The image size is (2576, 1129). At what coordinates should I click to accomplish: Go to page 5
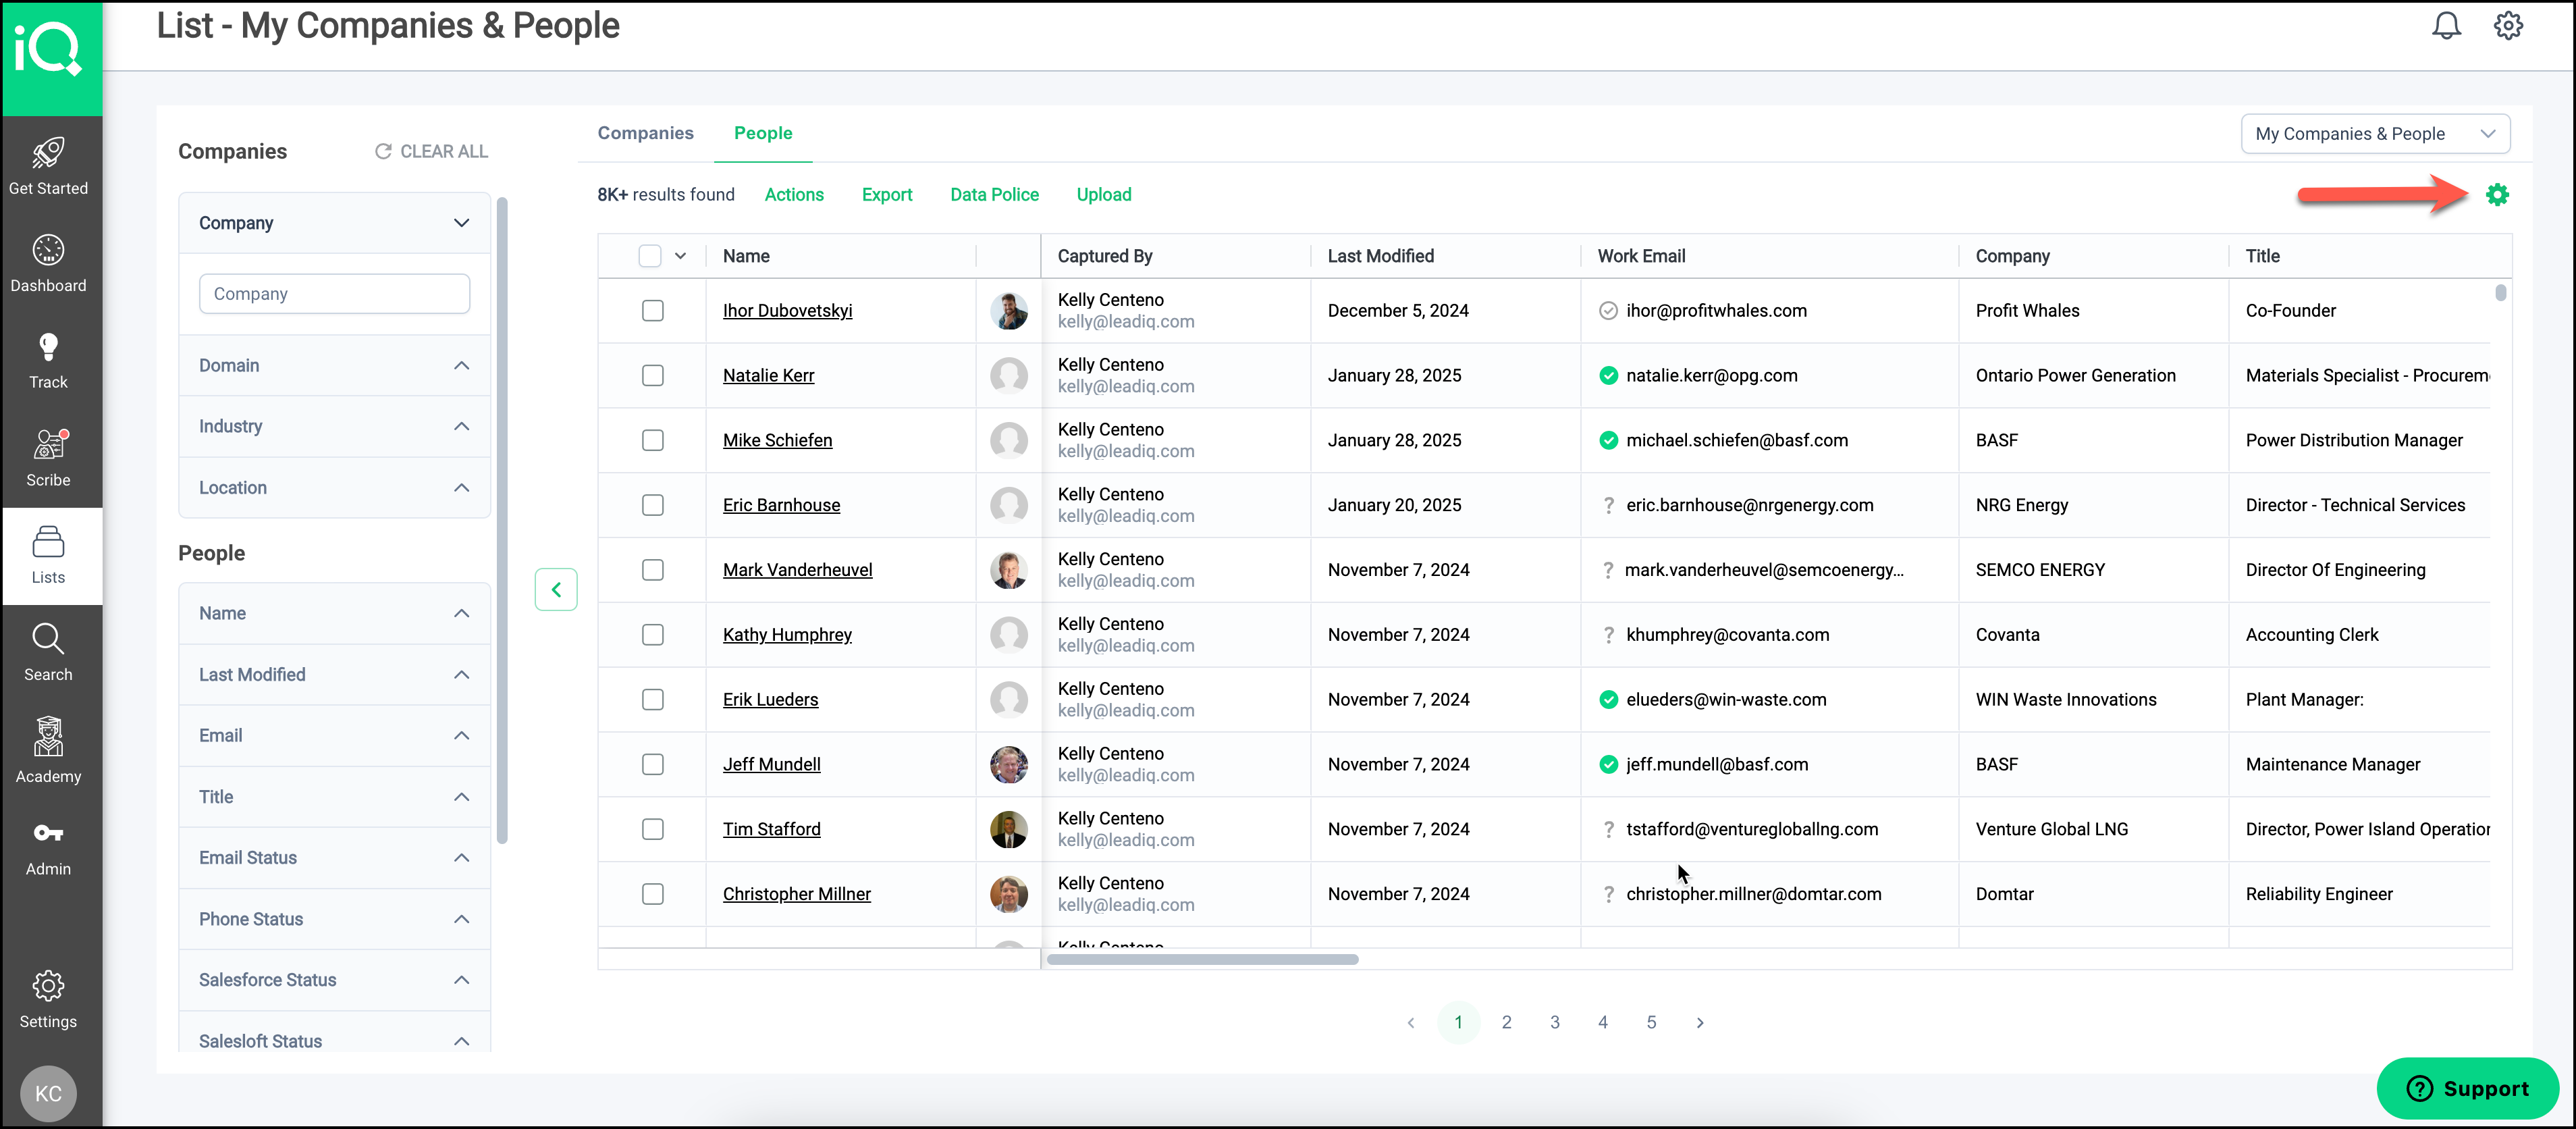1651,1022
